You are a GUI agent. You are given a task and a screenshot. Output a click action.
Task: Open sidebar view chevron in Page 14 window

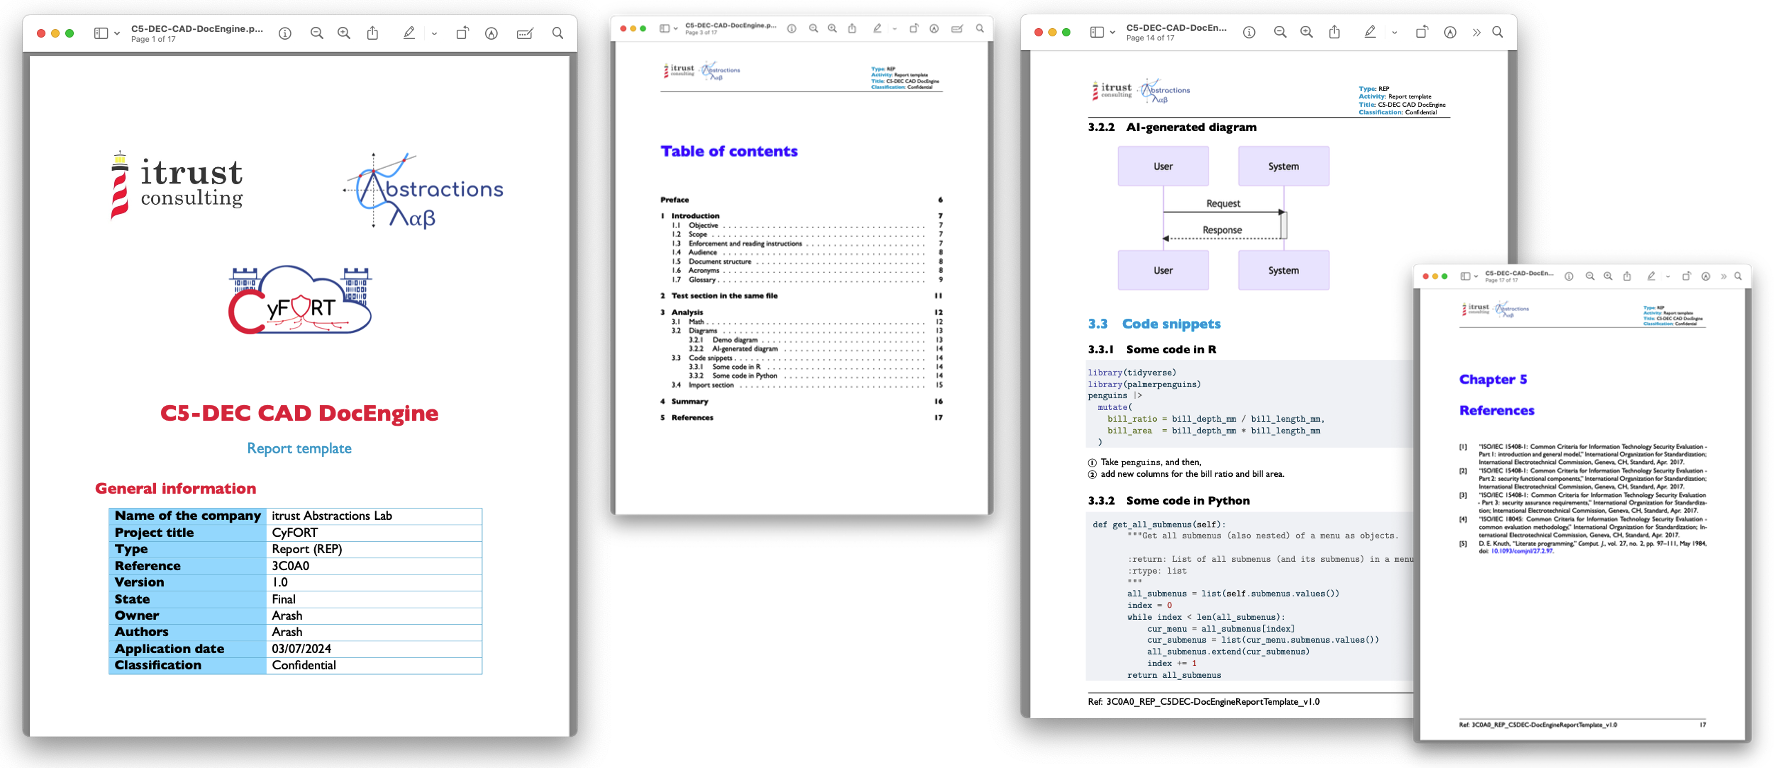point(1112,32)
